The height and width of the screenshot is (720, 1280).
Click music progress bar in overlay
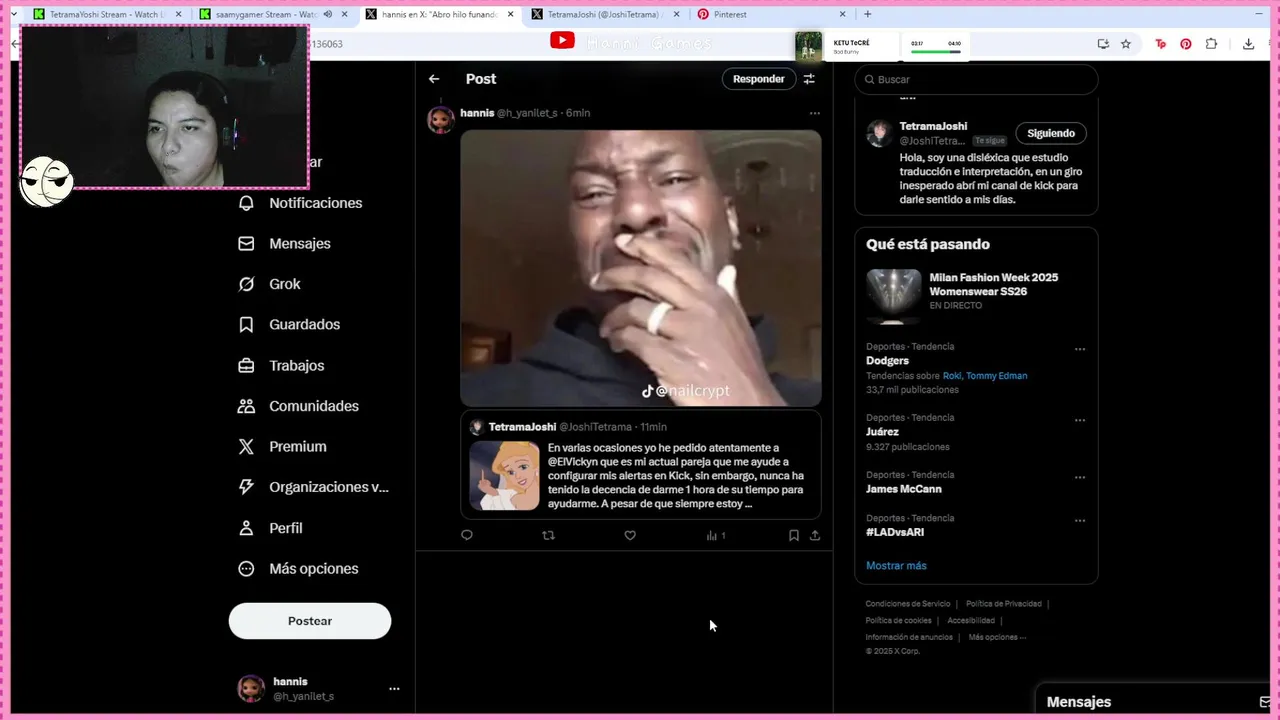(x=936, y=51)
